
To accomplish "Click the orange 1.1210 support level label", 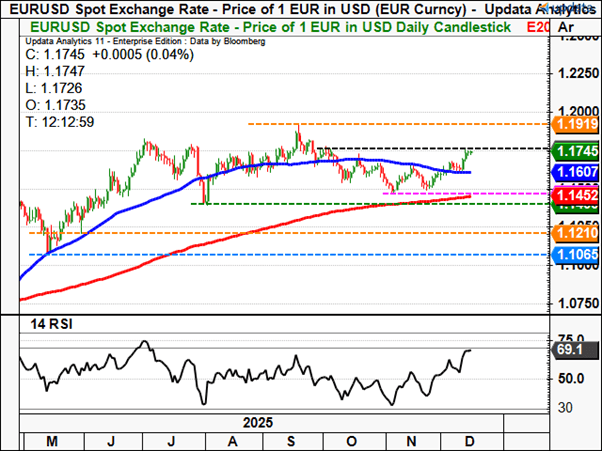I will (574, 233).
